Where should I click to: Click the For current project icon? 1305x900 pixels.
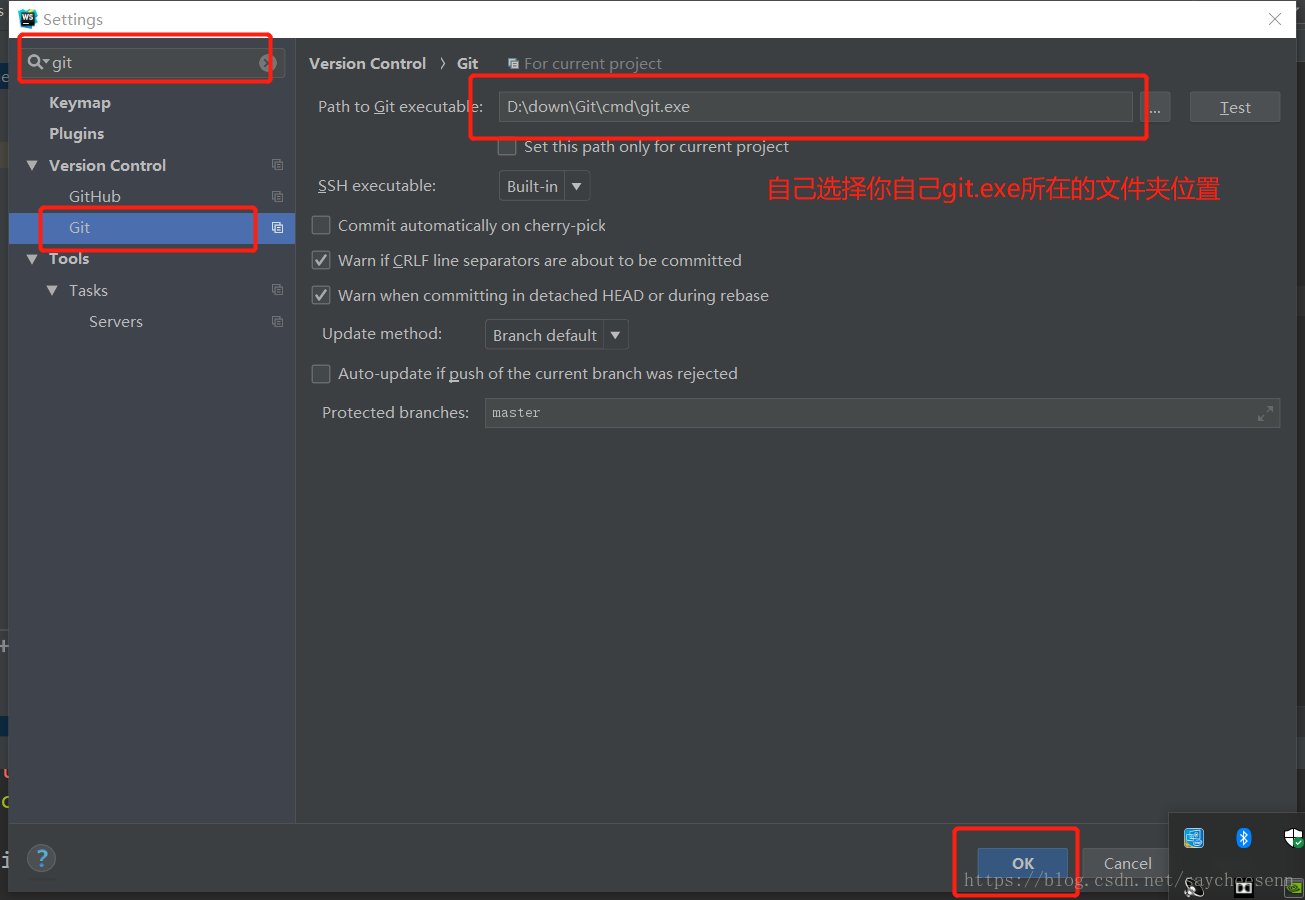pyautogui.click(x=513, y=63)
